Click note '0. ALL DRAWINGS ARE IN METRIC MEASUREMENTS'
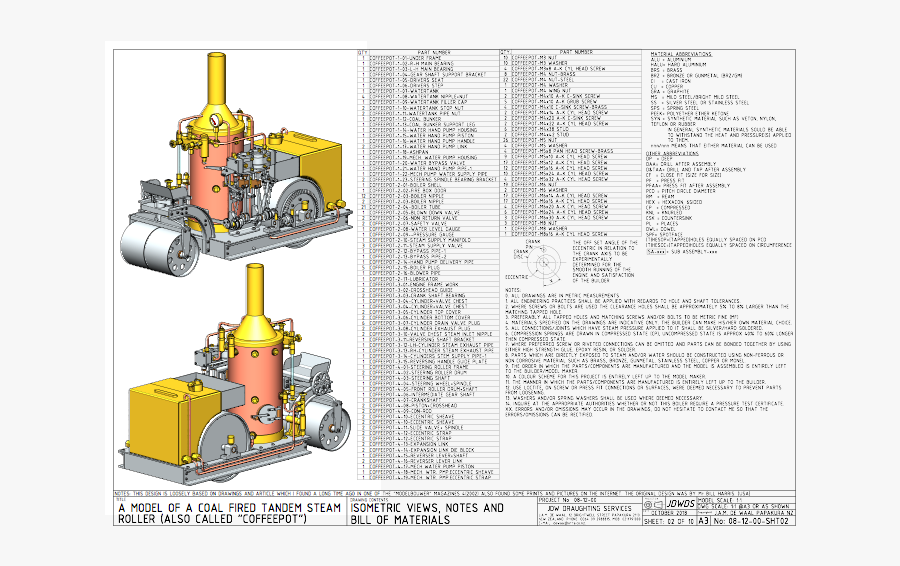 point(562,296)
